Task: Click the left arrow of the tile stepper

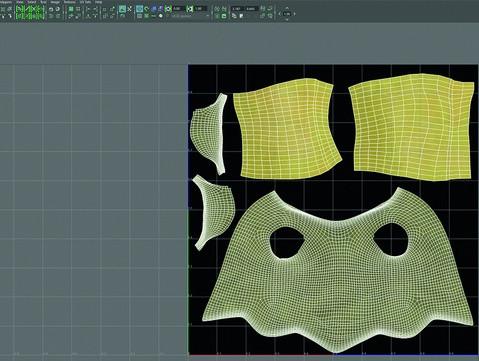Action: tap(280, 14)
